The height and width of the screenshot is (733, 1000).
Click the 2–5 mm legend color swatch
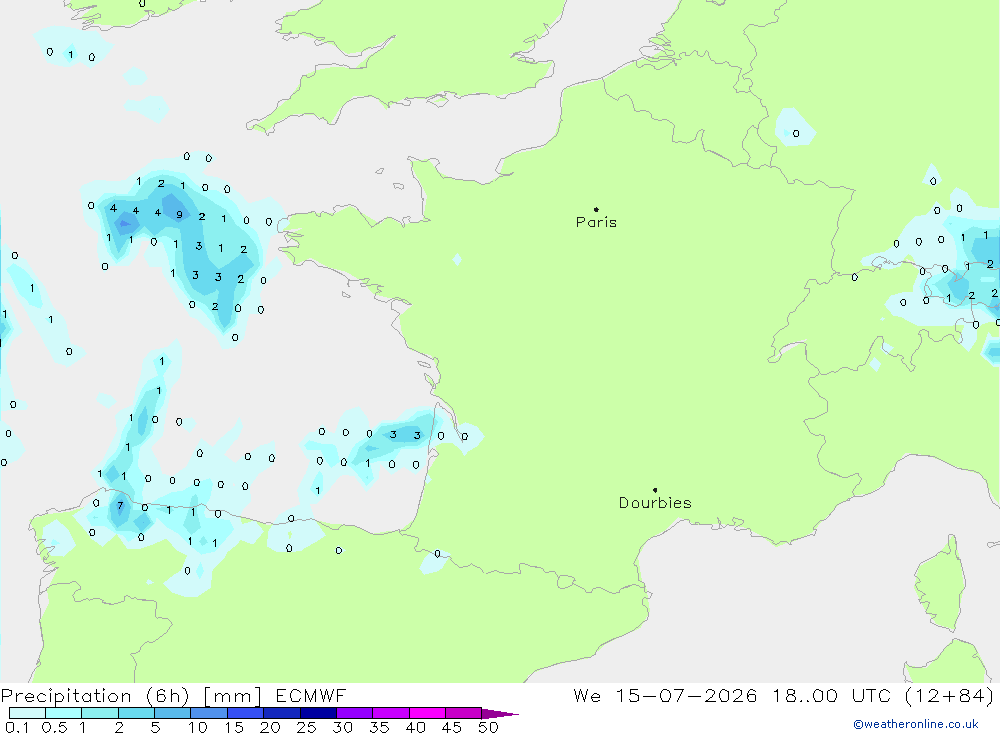point(136,713)
